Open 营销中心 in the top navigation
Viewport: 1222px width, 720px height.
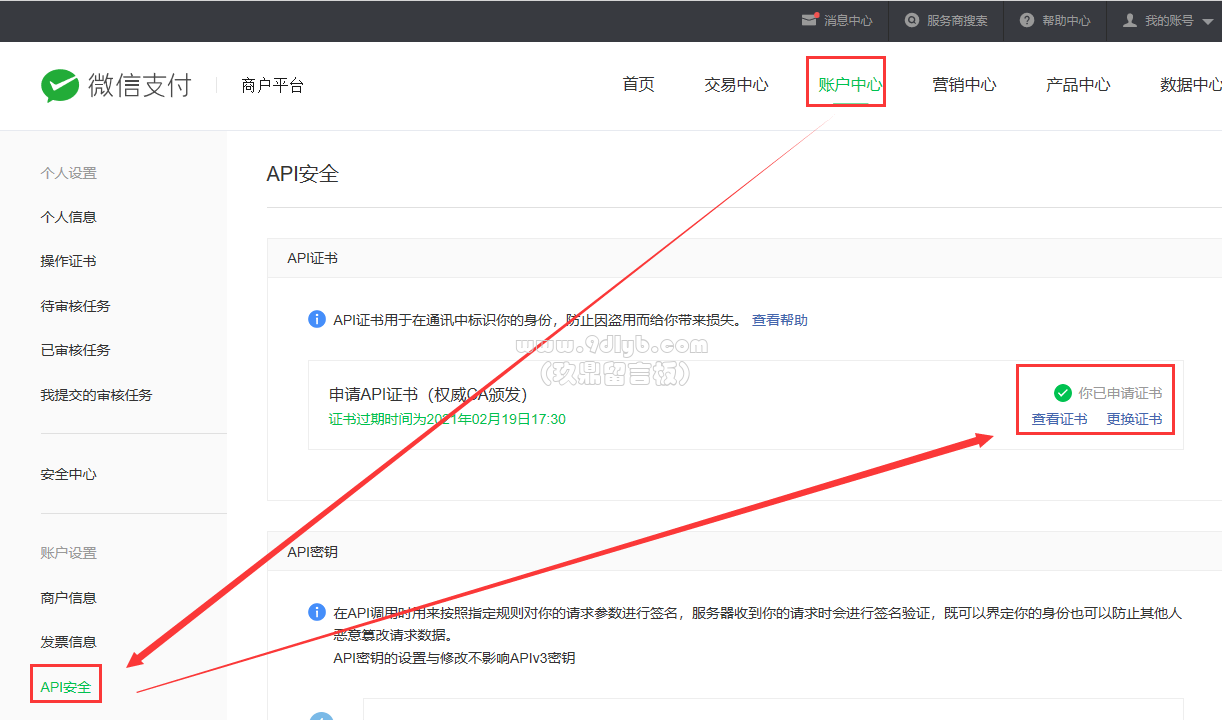[x=964, y=84]
